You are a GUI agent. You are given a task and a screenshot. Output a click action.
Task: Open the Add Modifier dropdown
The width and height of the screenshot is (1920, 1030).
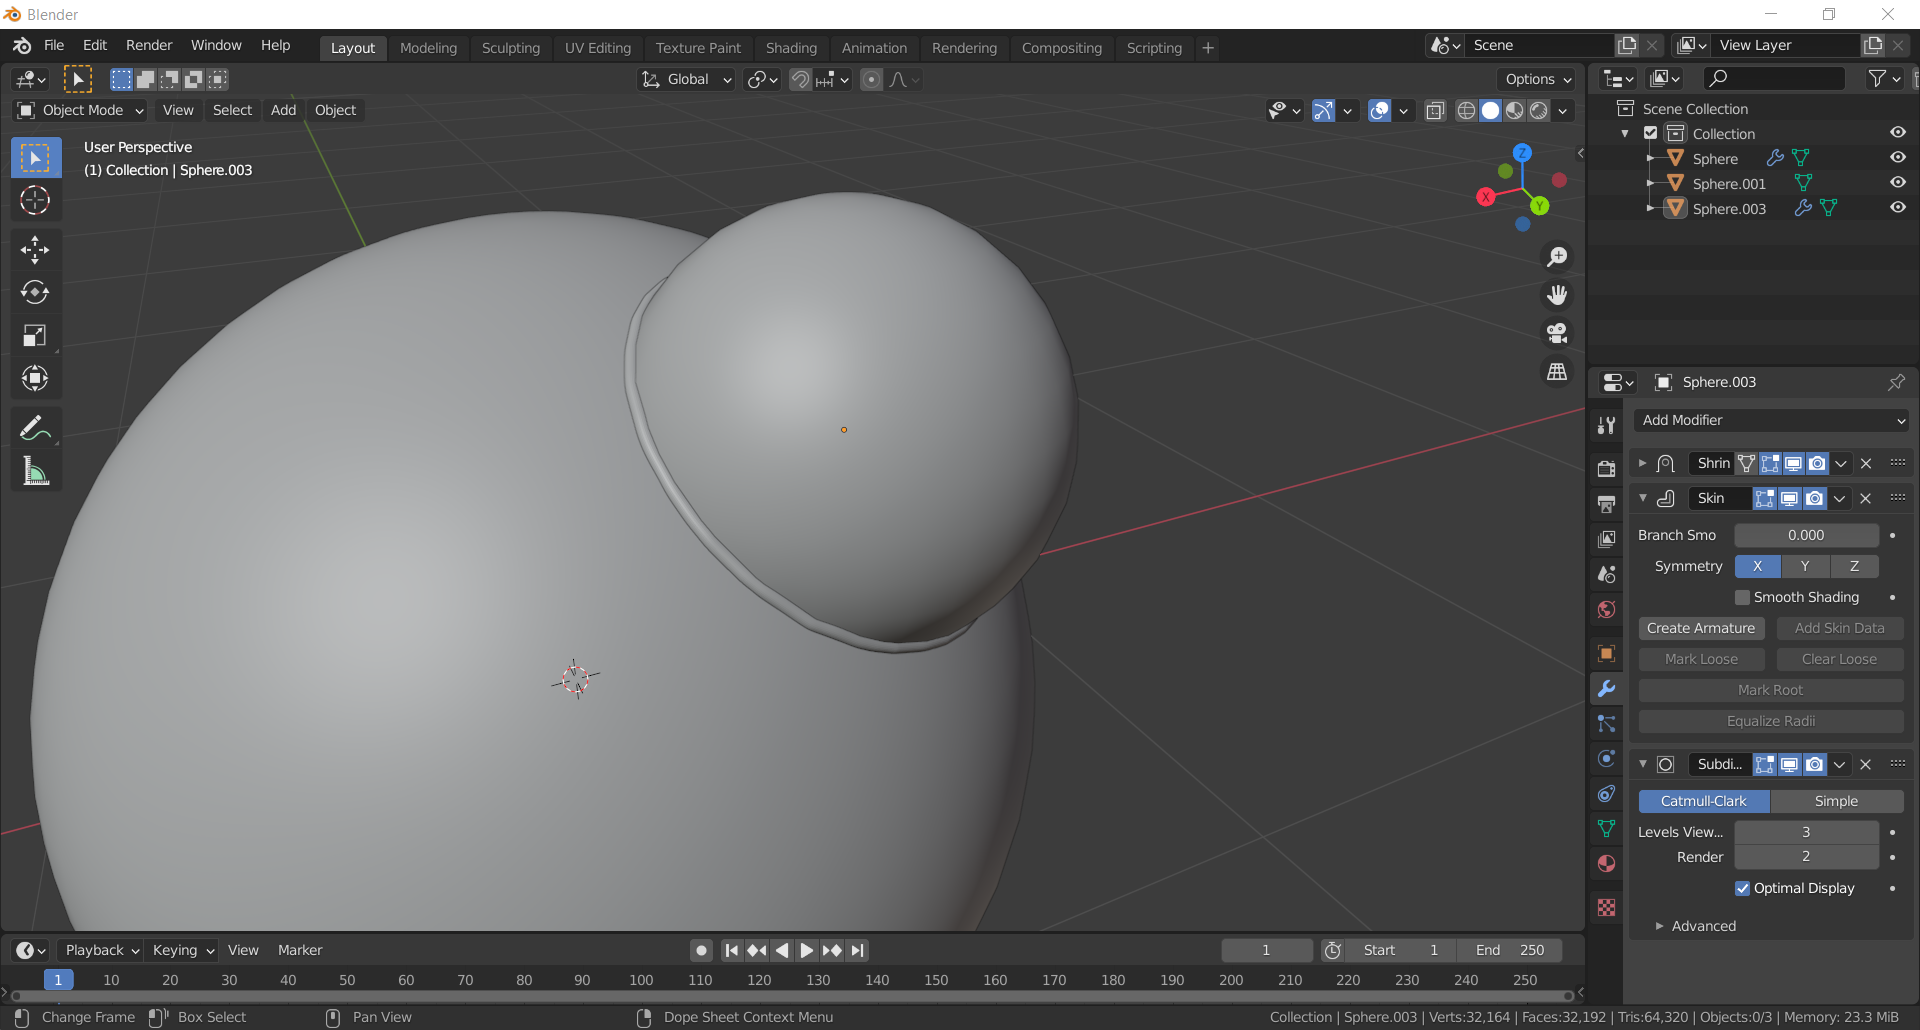pyautogui.click(x=1771, y=420)
